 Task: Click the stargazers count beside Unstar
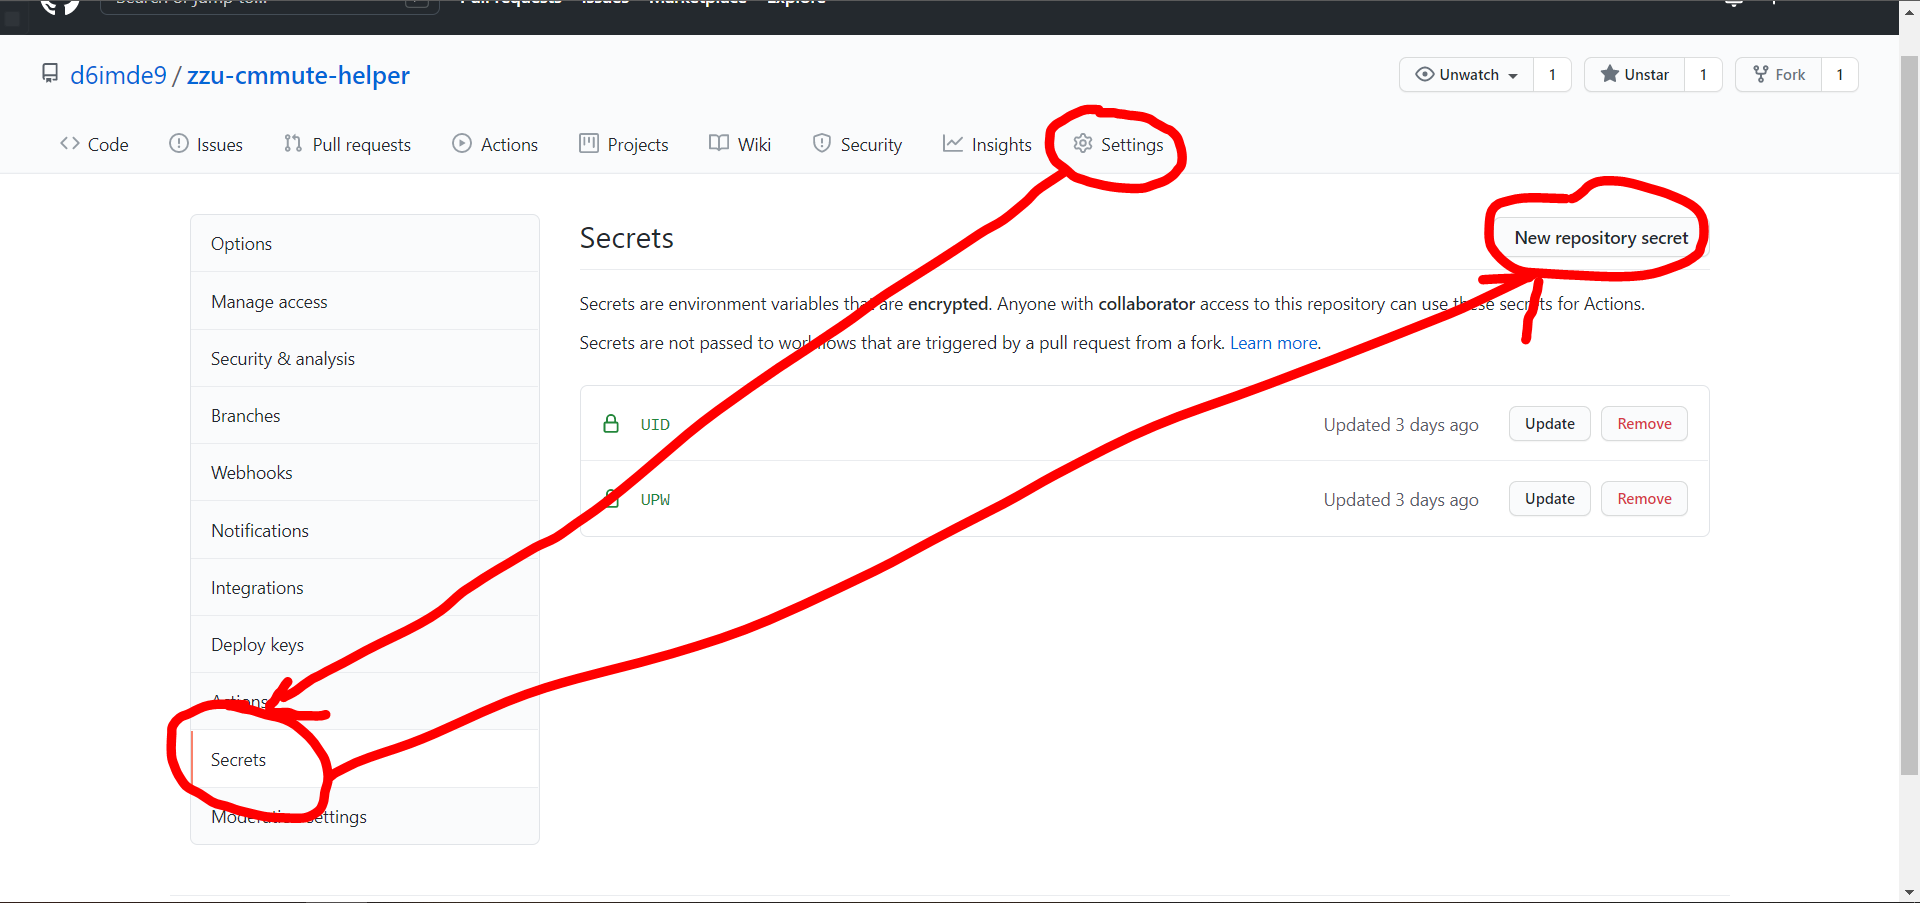click(1703, 75)
